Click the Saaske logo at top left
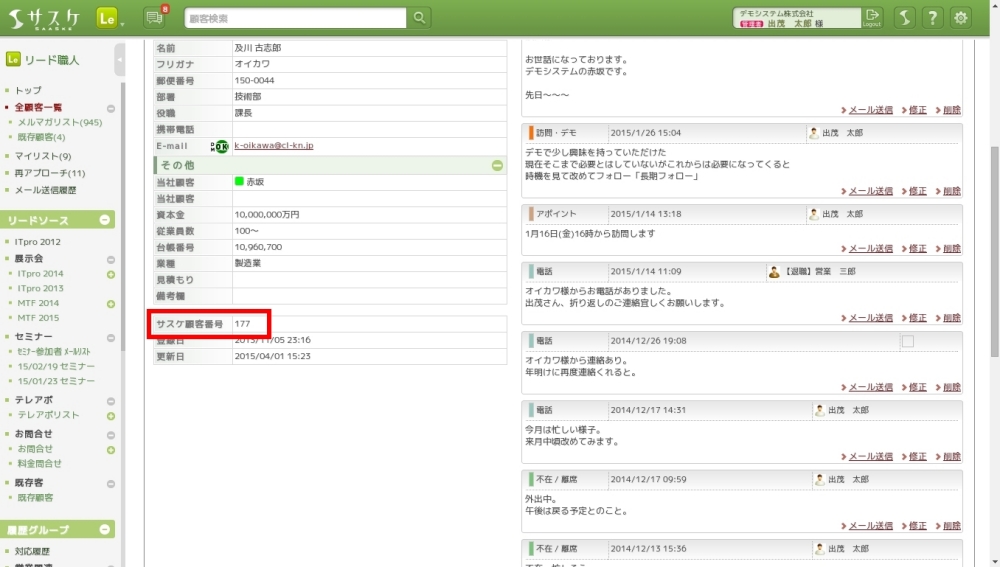The height and width of the screenshot is (567, 1000). pyautogui.click(x=45, y=18)
